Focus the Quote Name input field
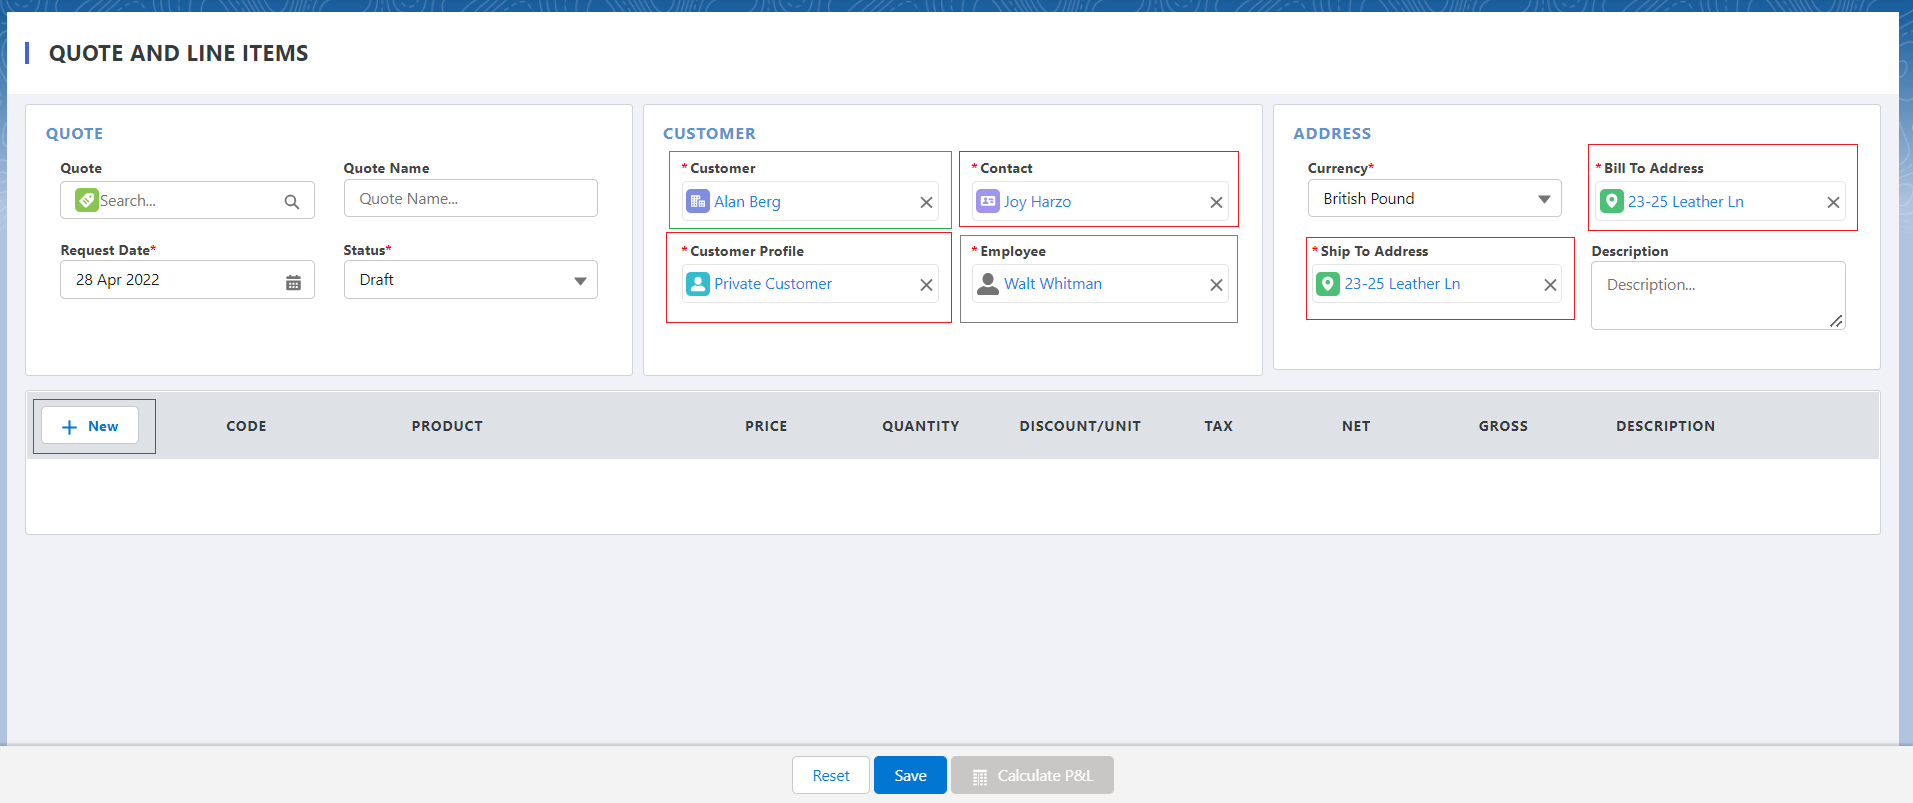Screen dimensions: 1913x803 pyautogui.click(x=471, y=198)
